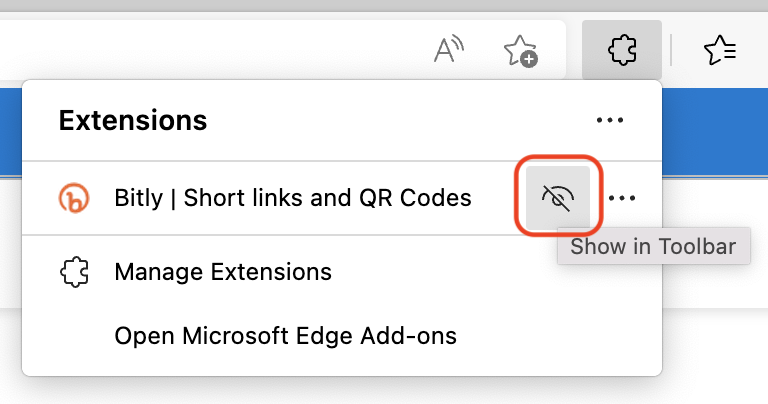Click the Read aloud icon in address bar
This screenshot has width=768, height=404.
pos(449,49)
